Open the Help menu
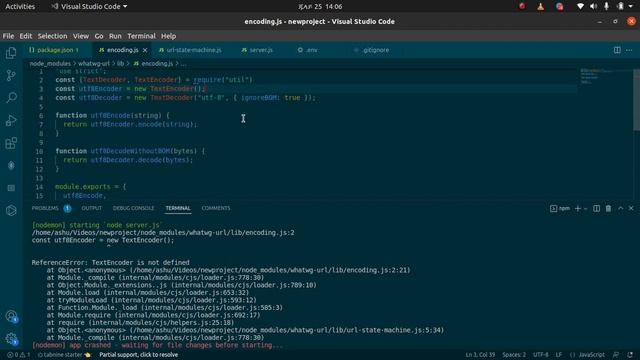The image size is (640, 360). pos(168,36)
